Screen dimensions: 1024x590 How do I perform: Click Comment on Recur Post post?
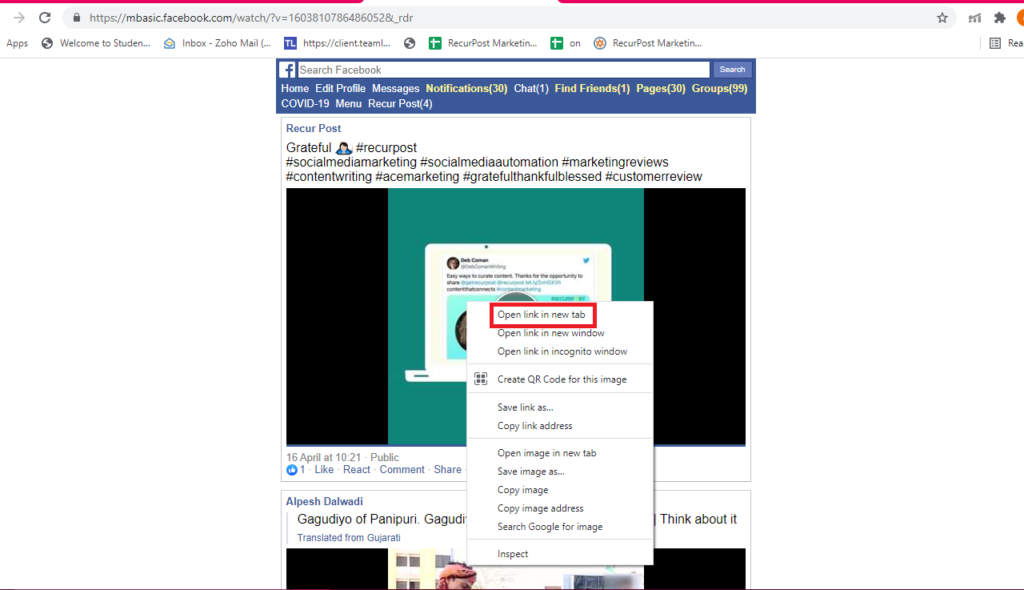(402, 469)
